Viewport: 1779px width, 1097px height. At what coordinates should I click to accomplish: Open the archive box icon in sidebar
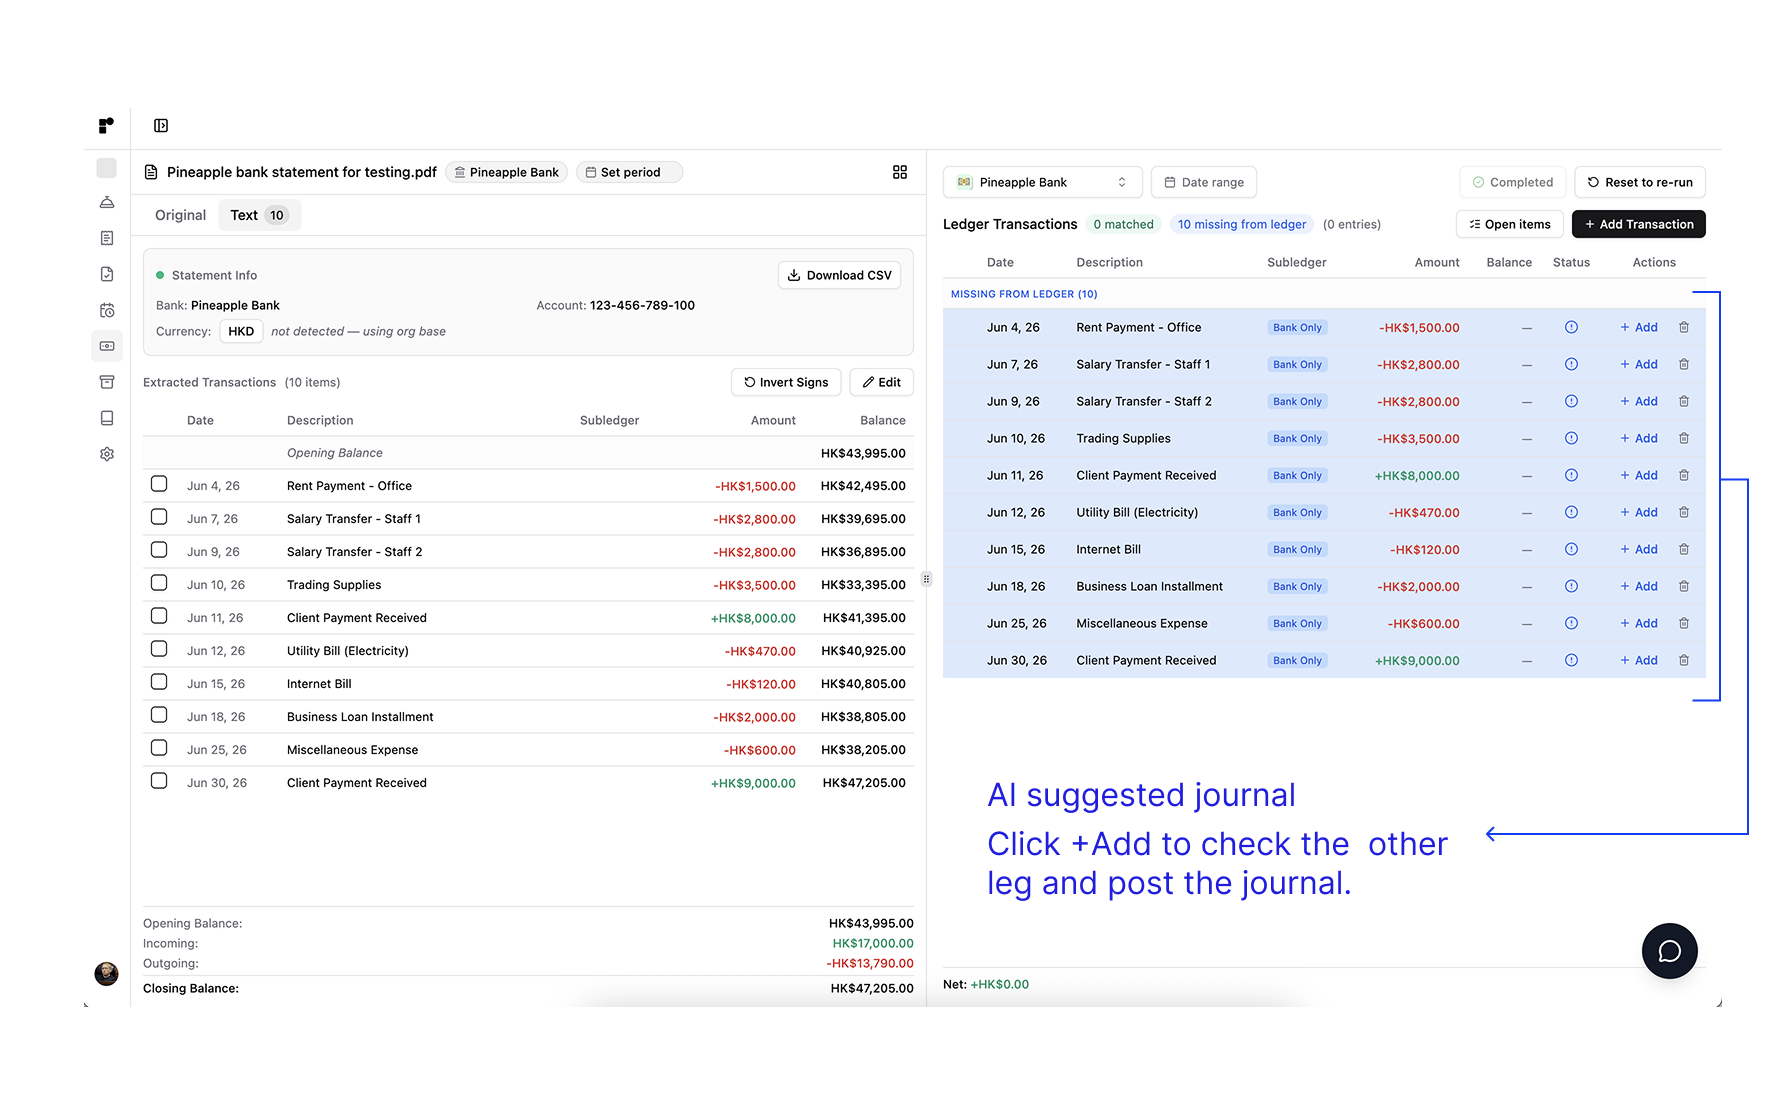107,382
